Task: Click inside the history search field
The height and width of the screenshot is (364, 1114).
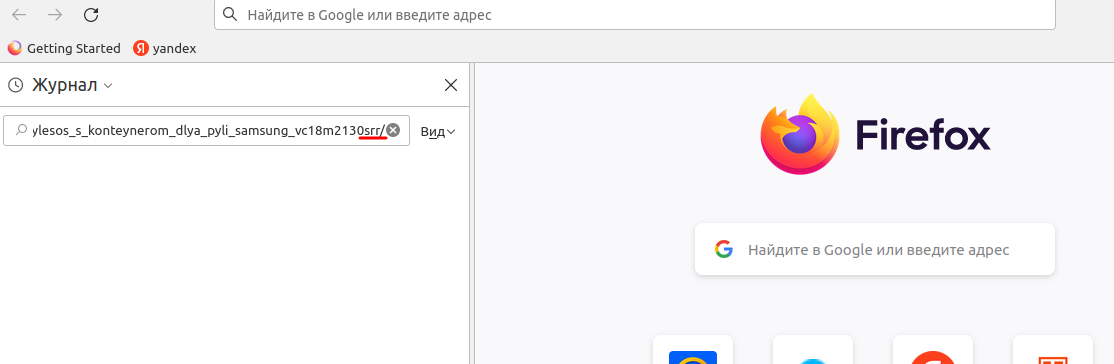Action: pyautogui.click(x=206, y=131)
